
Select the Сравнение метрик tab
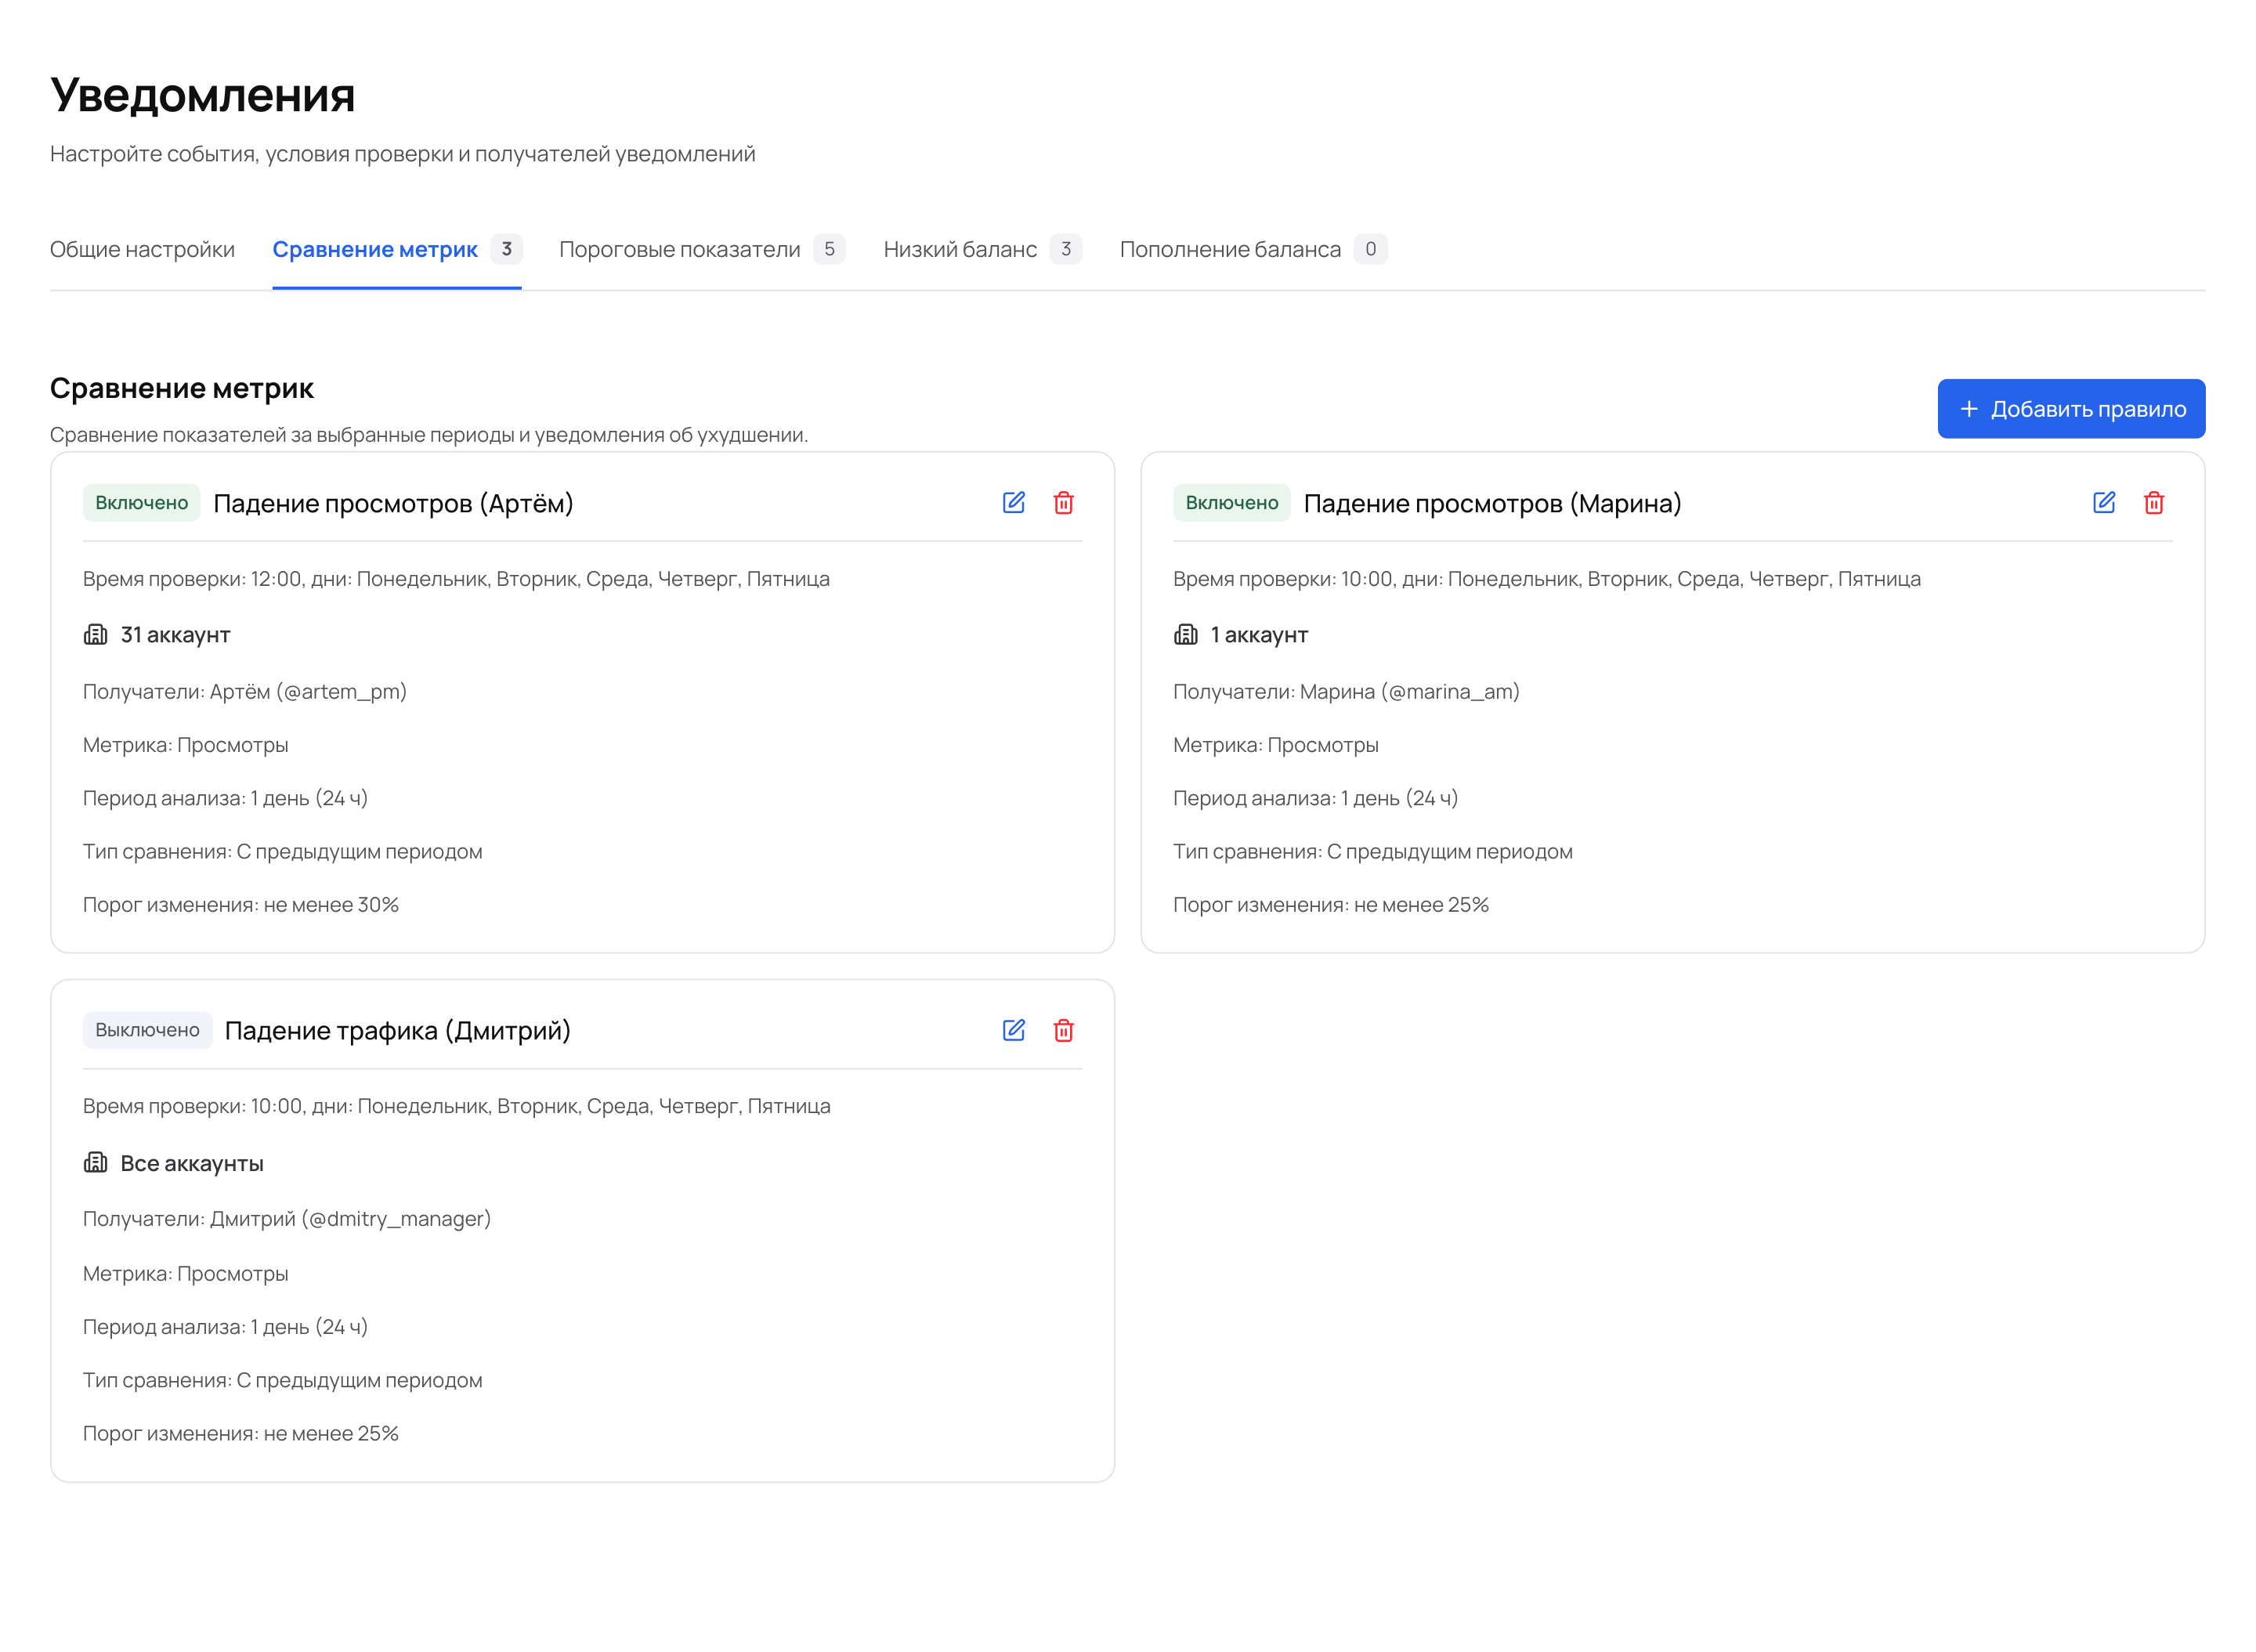click(396, 249)
